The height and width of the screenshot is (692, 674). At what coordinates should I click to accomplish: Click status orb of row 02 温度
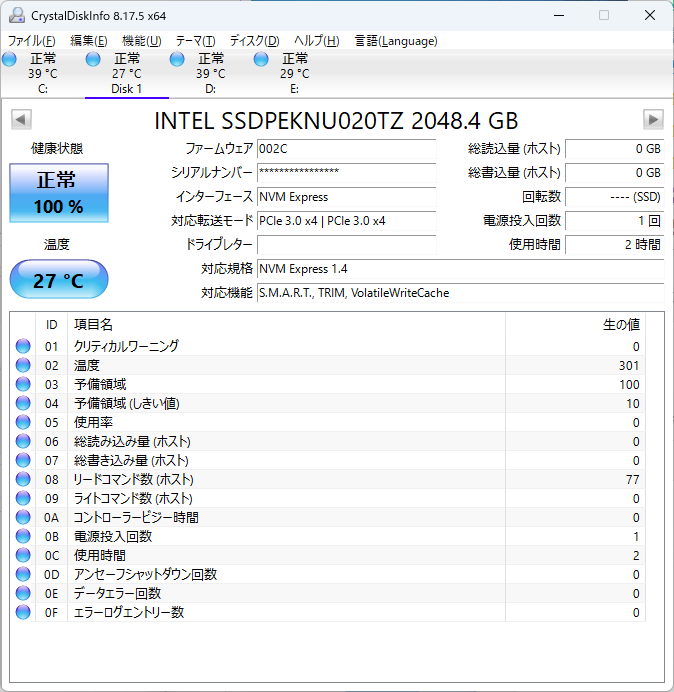coord(23,365)
